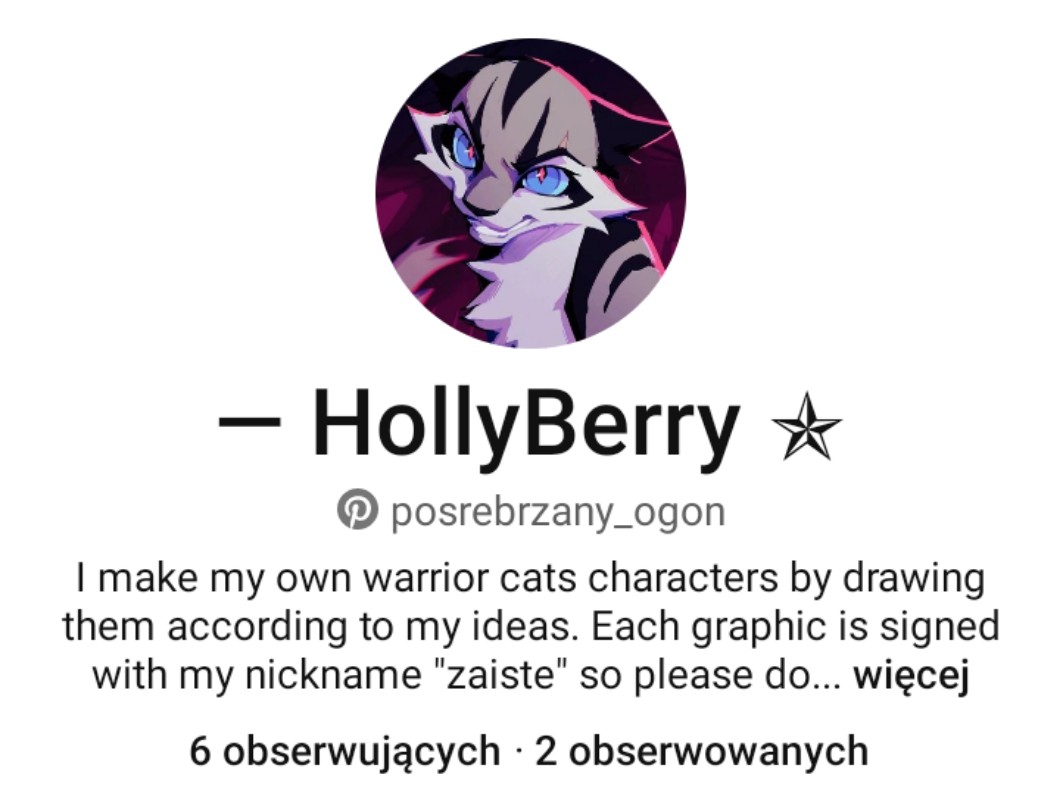The image size is (1060, 812).
Task: Click the bio line starting with "them according"
Action: point(531,627)
